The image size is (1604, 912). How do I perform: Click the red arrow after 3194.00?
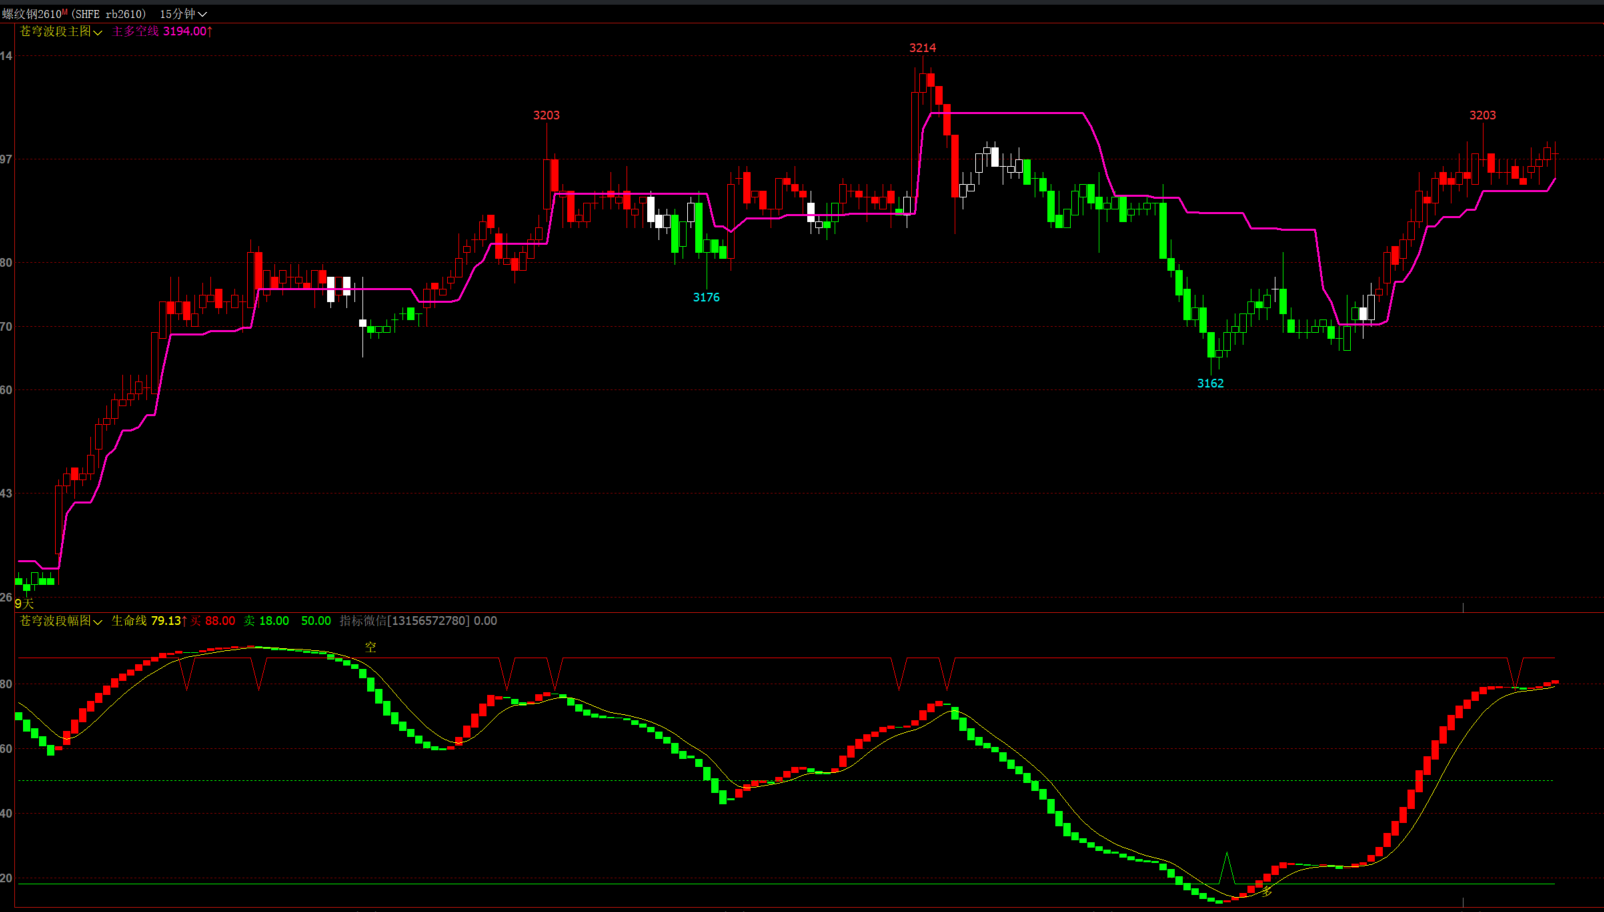coord(210,32)
